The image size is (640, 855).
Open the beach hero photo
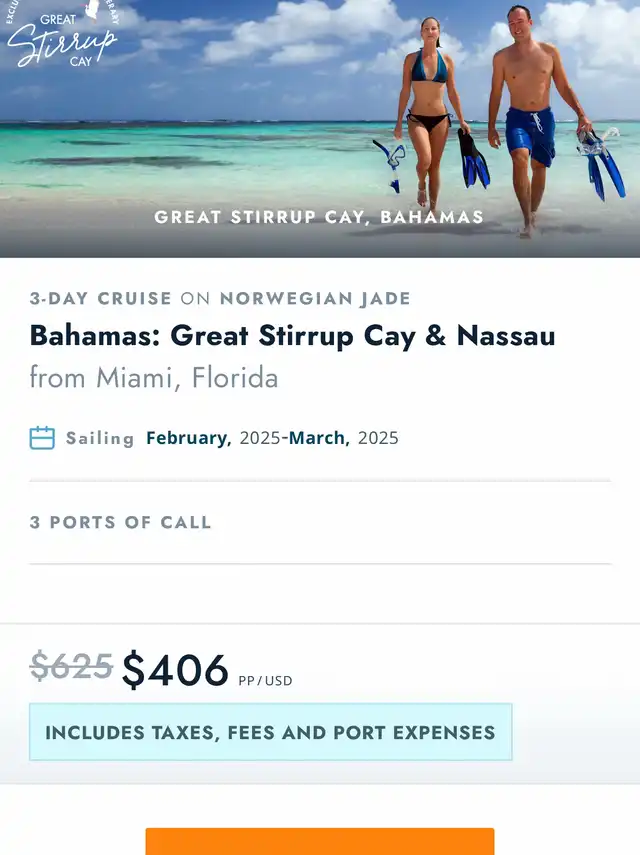[320, 129]
